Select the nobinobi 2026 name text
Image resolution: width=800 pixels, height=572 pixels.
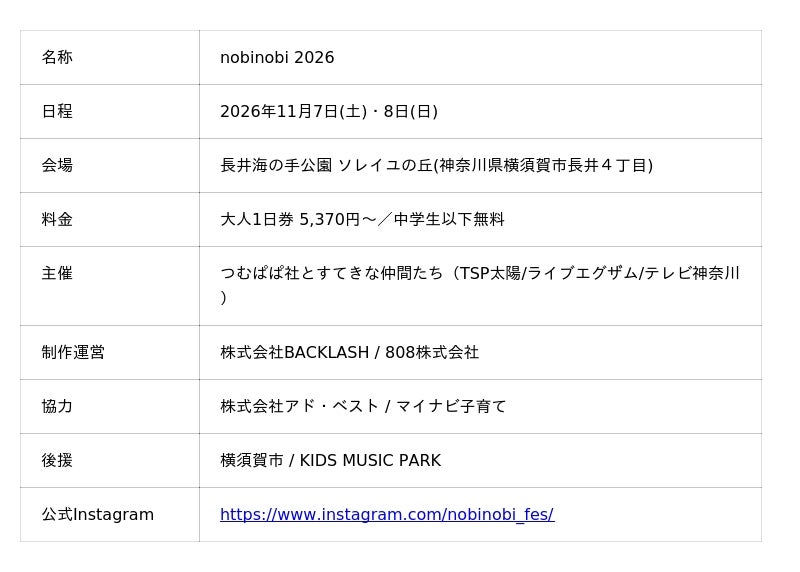pos(277,57)
